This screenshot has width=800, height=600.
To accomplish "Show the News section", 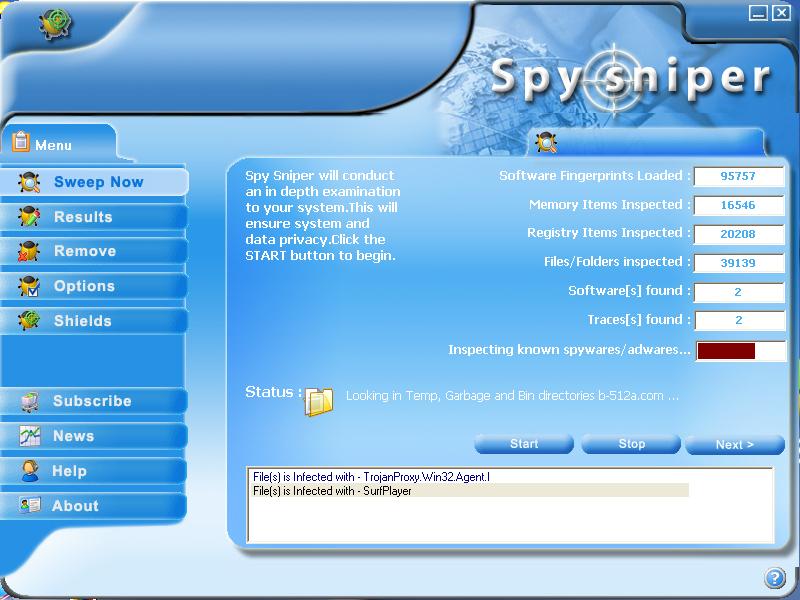I will (x=93, y=436).
